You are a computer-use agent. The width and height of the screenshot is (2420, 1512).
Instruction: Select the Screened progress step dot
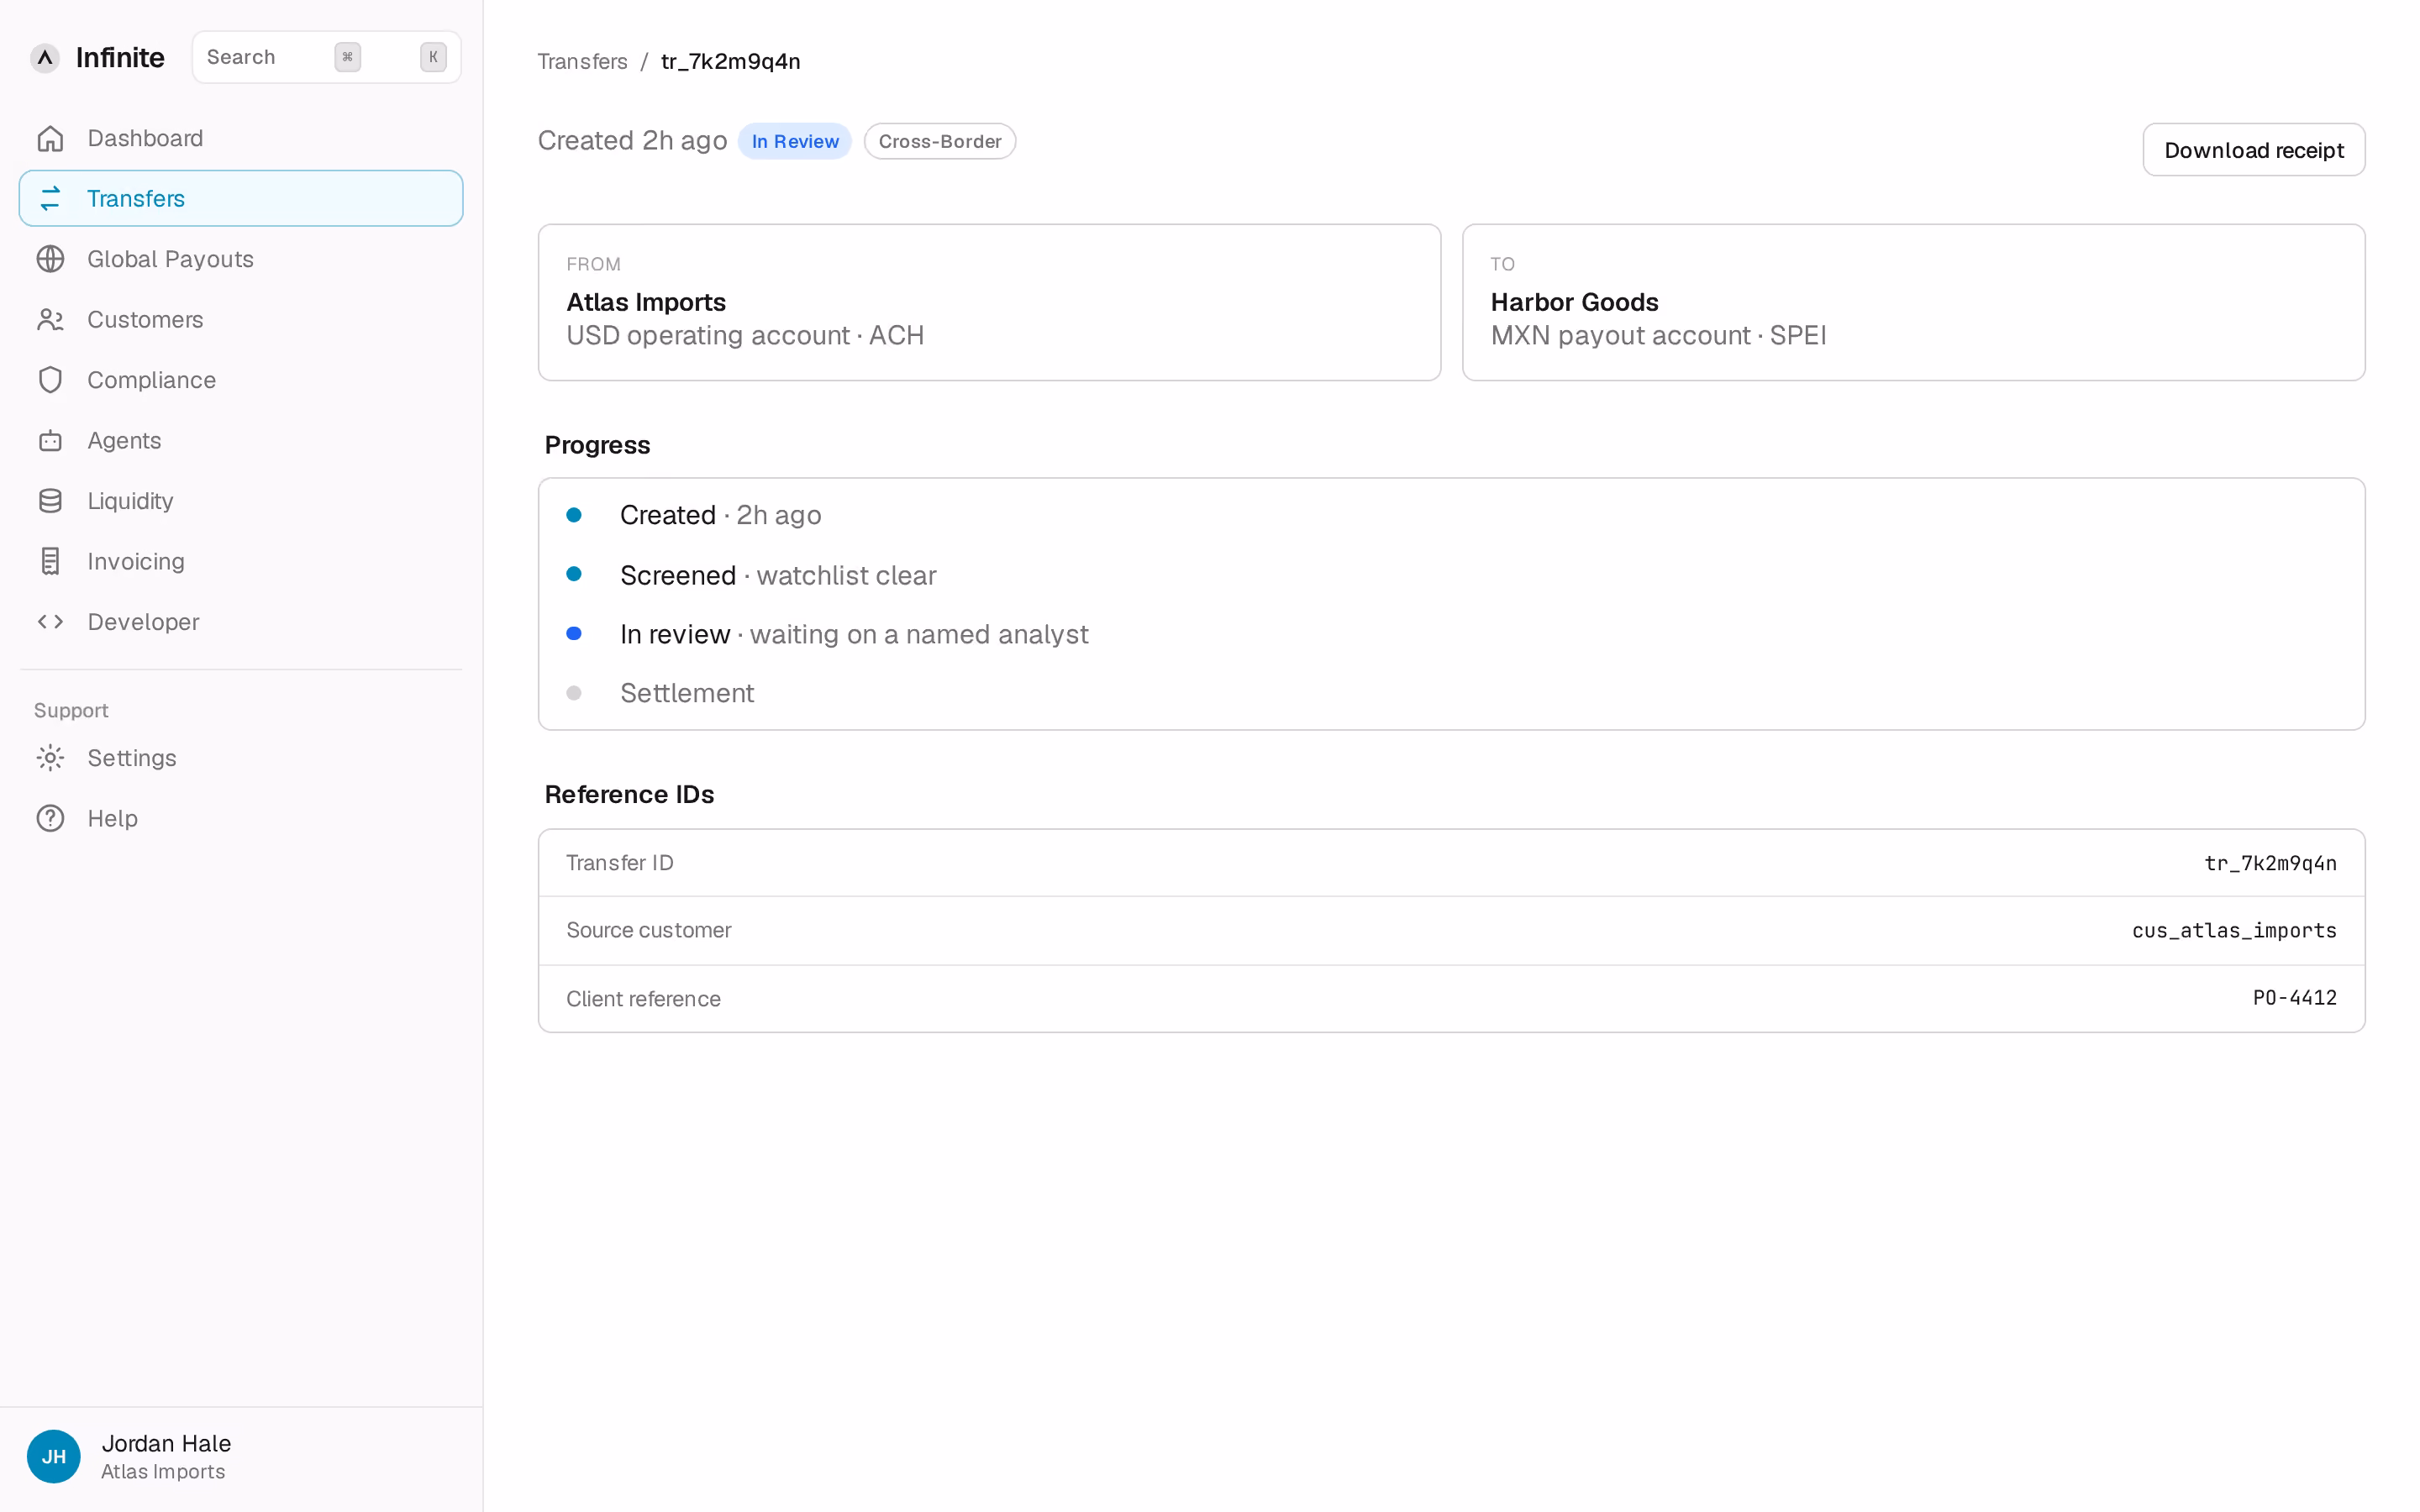click(x=574, y=574)
